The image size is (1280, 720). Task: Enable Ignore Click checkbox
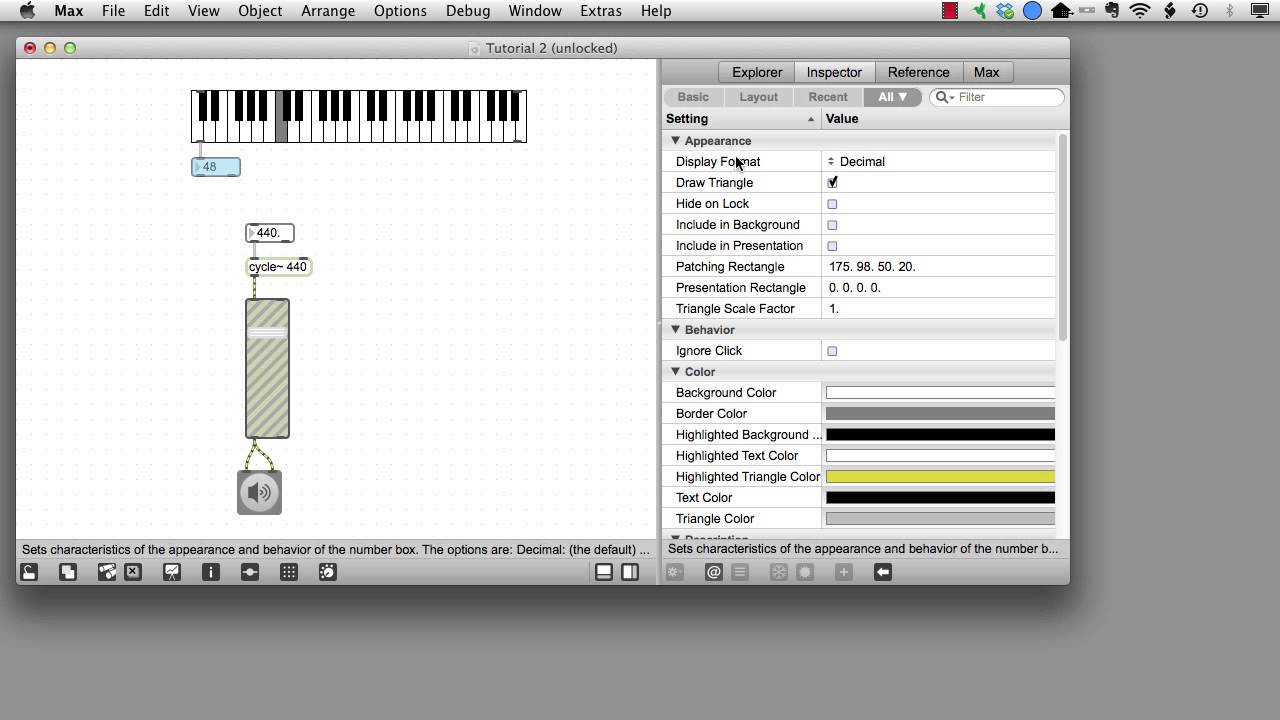tap(832, 351)
